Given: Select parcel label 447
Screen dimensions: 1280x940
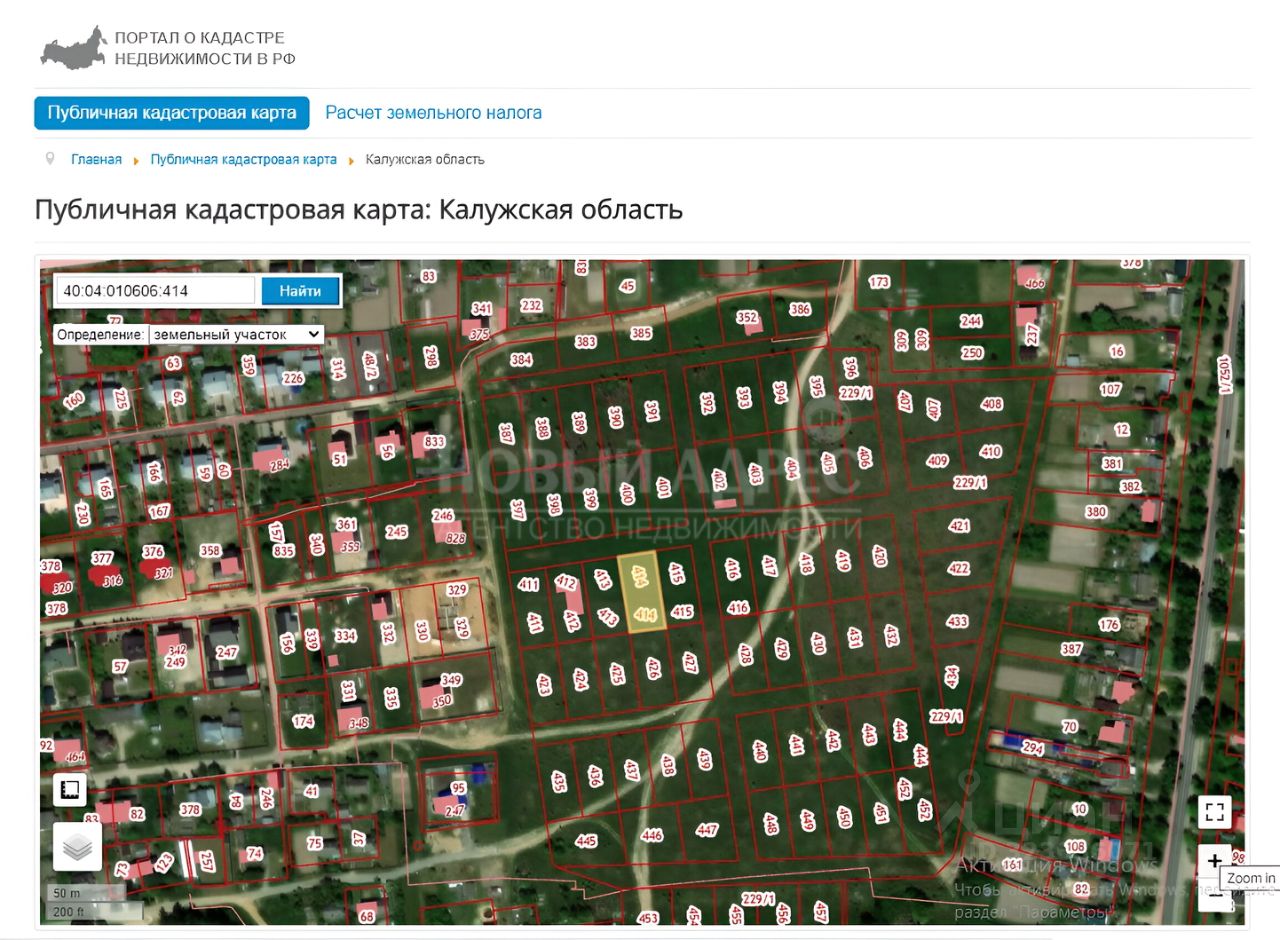Looking at the screenshot, I should click(707, 830).
